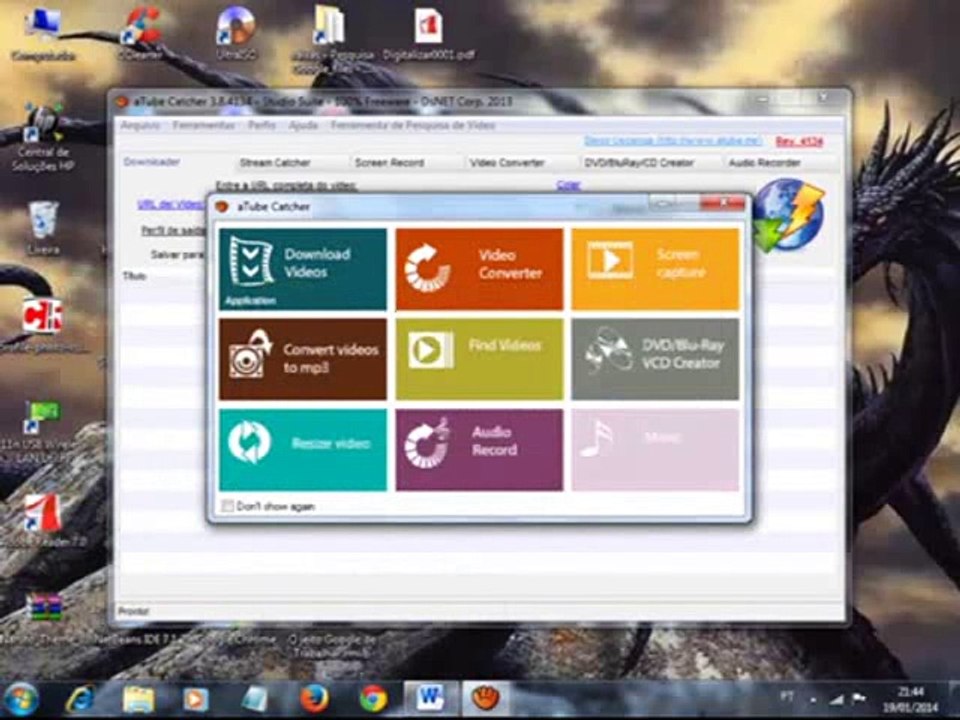Open the Screen capture tile
The width and height of the screenshot is (960, 720).
coord(655,269)
